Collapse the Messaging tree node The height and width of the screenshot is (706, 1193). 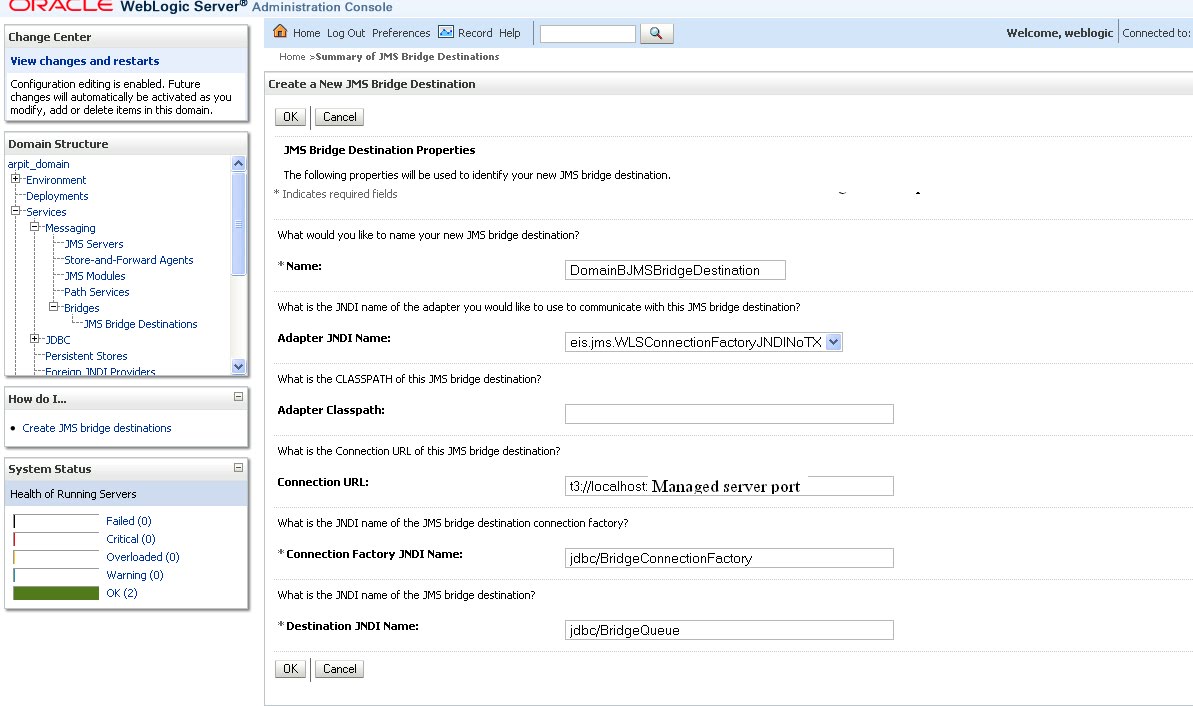point(34,227)
